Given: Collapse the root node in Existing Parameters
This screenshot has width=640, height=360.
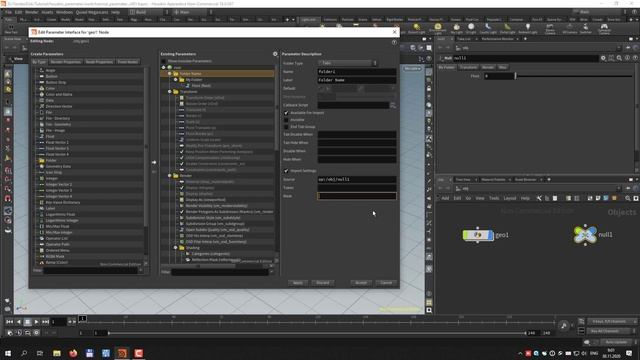Looking at the screenshot, I should click(x=164, y=67).
